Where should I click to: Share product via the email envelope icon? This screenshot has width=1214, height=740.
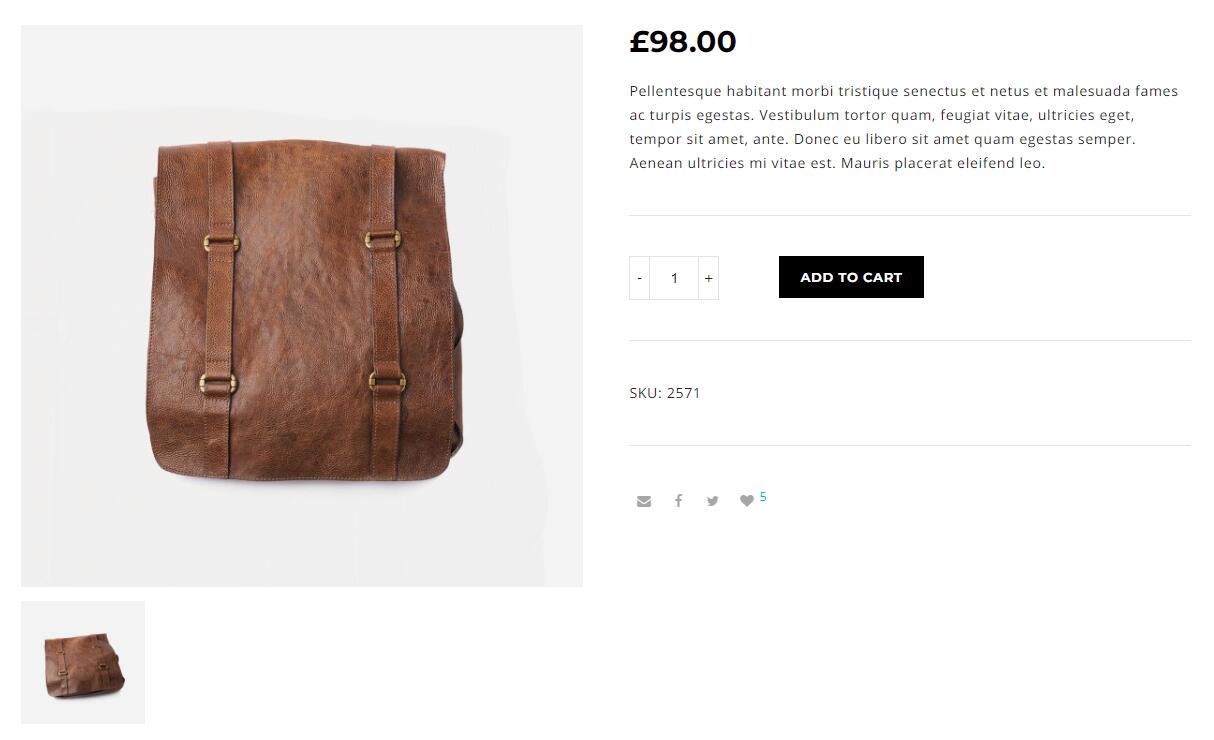coord(644,501)
